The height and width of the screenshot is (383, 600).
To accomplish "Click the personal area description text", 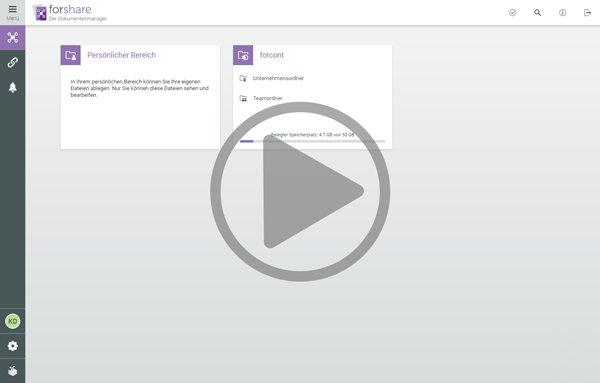I will [140, 88].
